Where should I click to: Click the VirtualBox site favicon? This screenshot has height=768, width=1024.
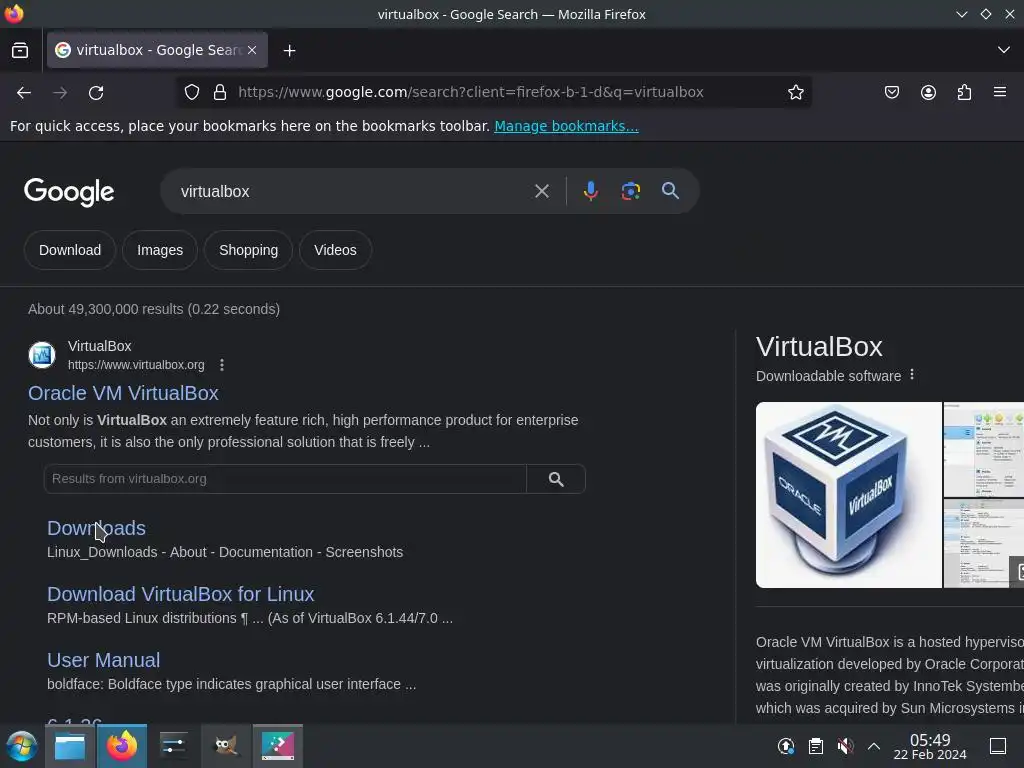click(x=42, y=355)
